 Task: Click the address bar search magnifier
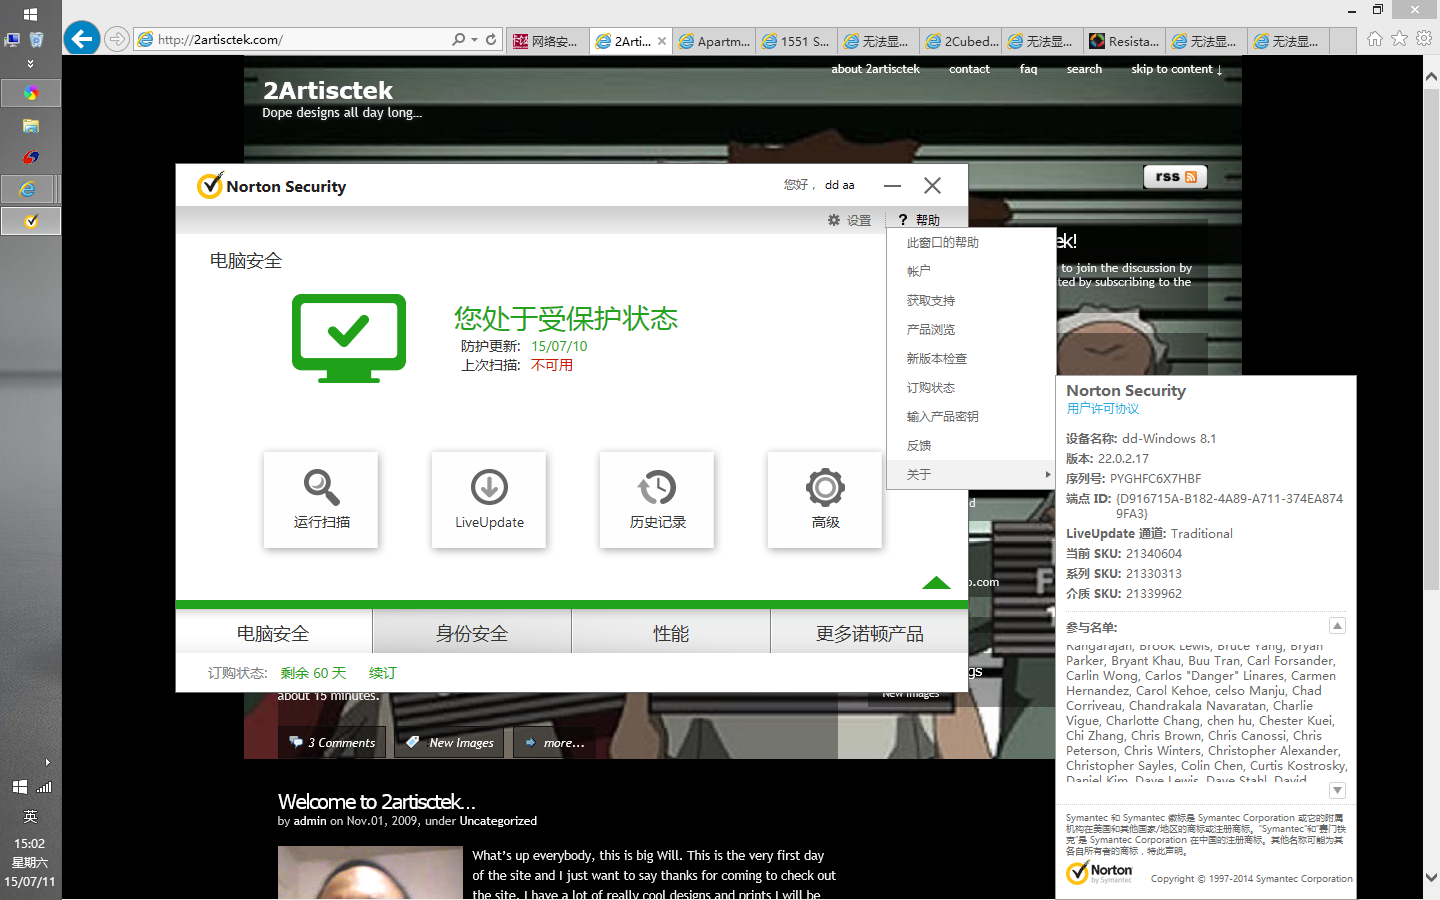pos(458,39)
